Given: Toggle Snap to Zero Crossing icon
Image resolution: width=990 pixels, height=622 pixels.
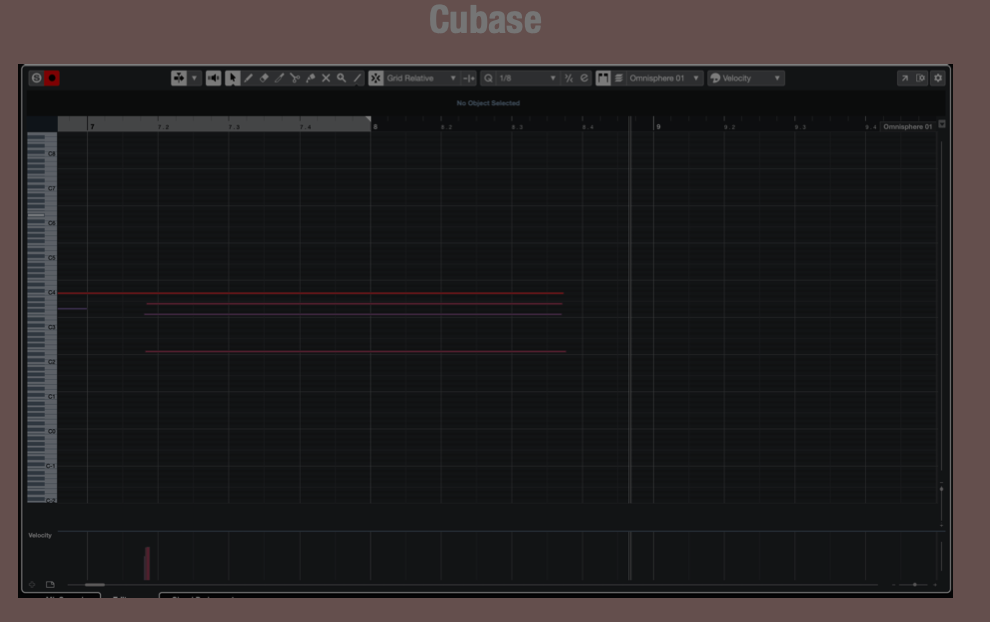Looking at the screenshot, I should click(x=468, y=78).
